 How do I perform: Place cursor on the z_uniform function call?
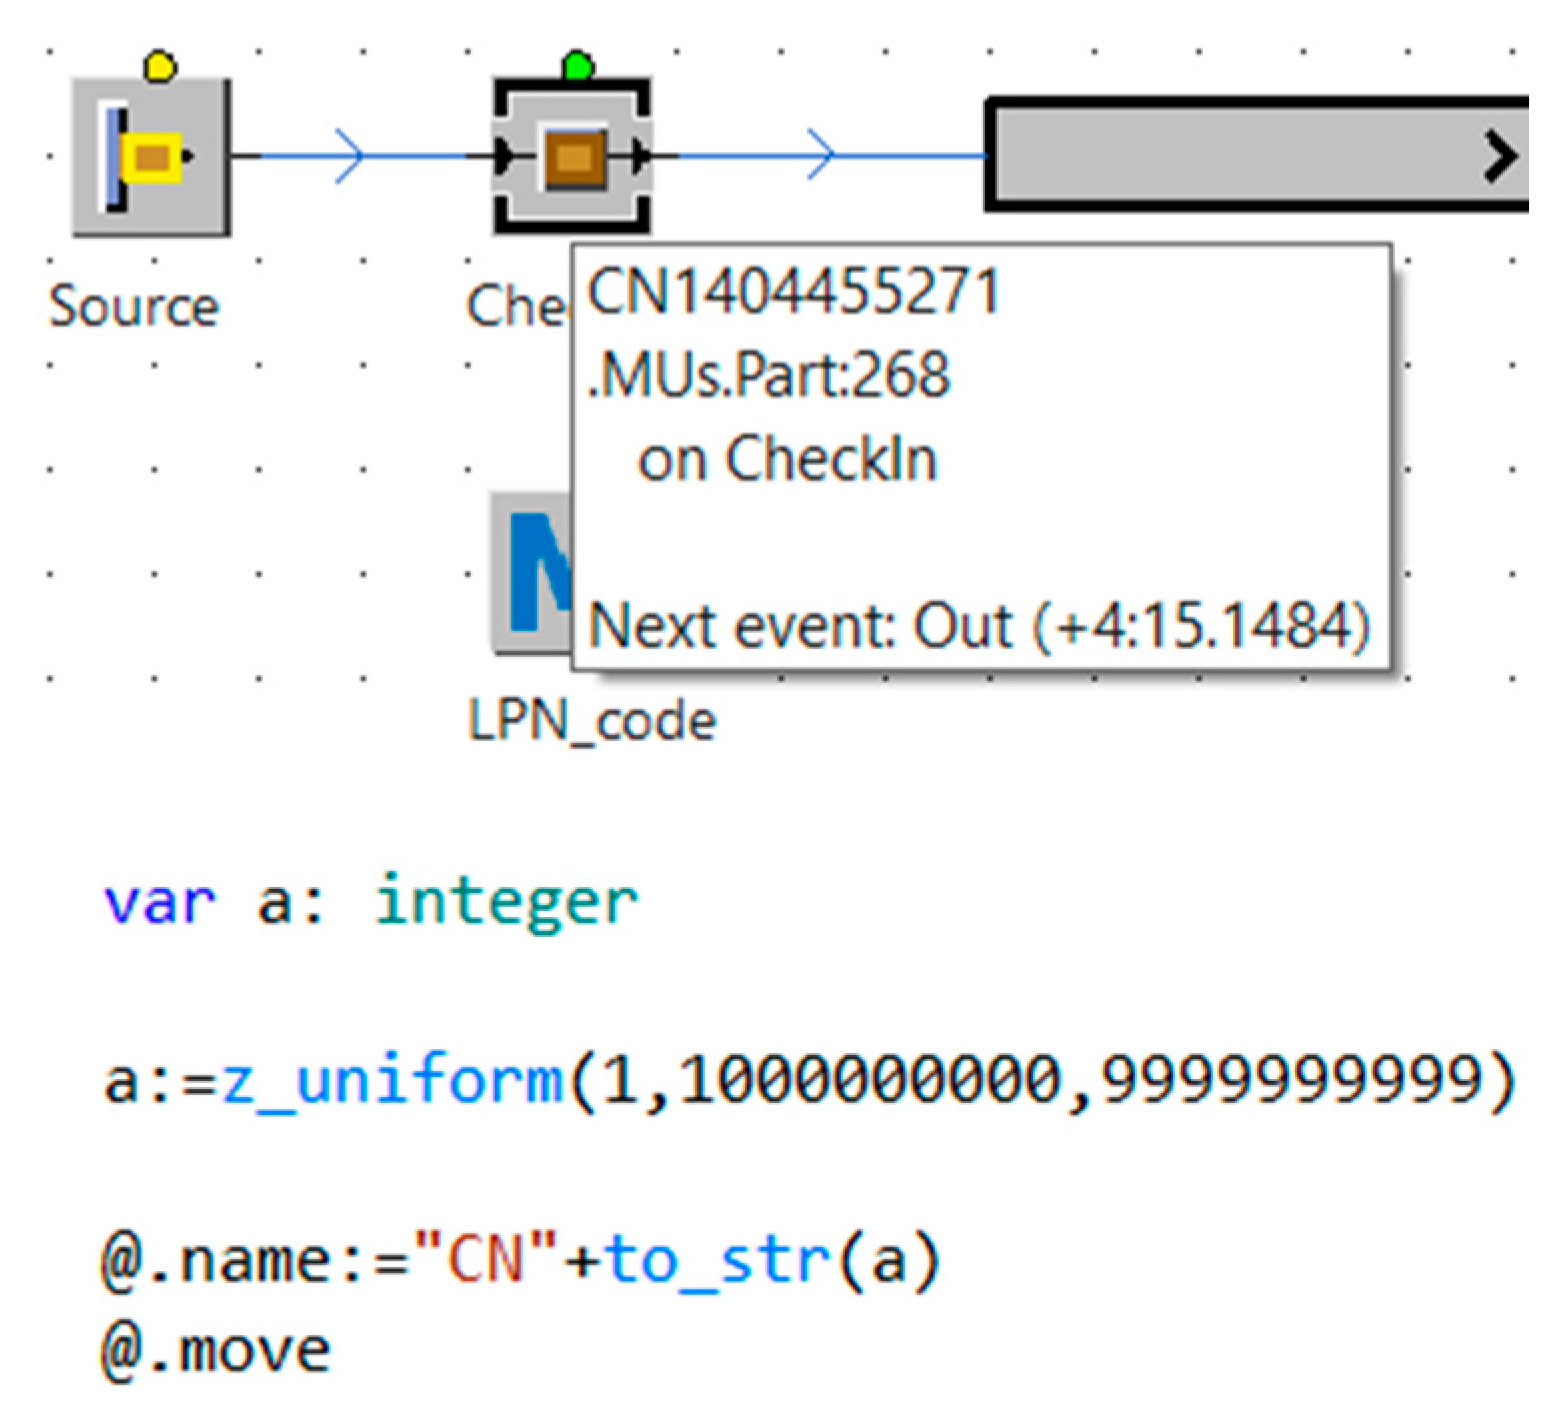pyautogui.click(x=392, y=1081)
